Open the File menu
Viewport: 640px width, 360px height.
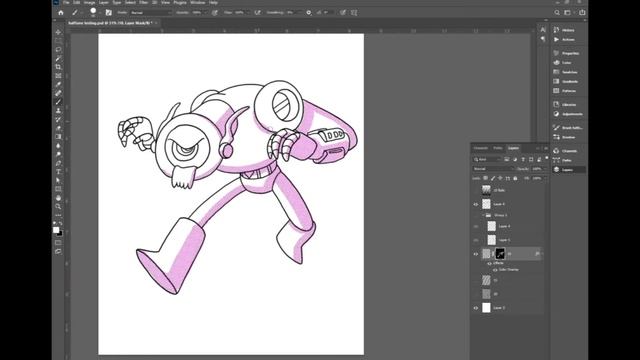[x=66, y=2]
